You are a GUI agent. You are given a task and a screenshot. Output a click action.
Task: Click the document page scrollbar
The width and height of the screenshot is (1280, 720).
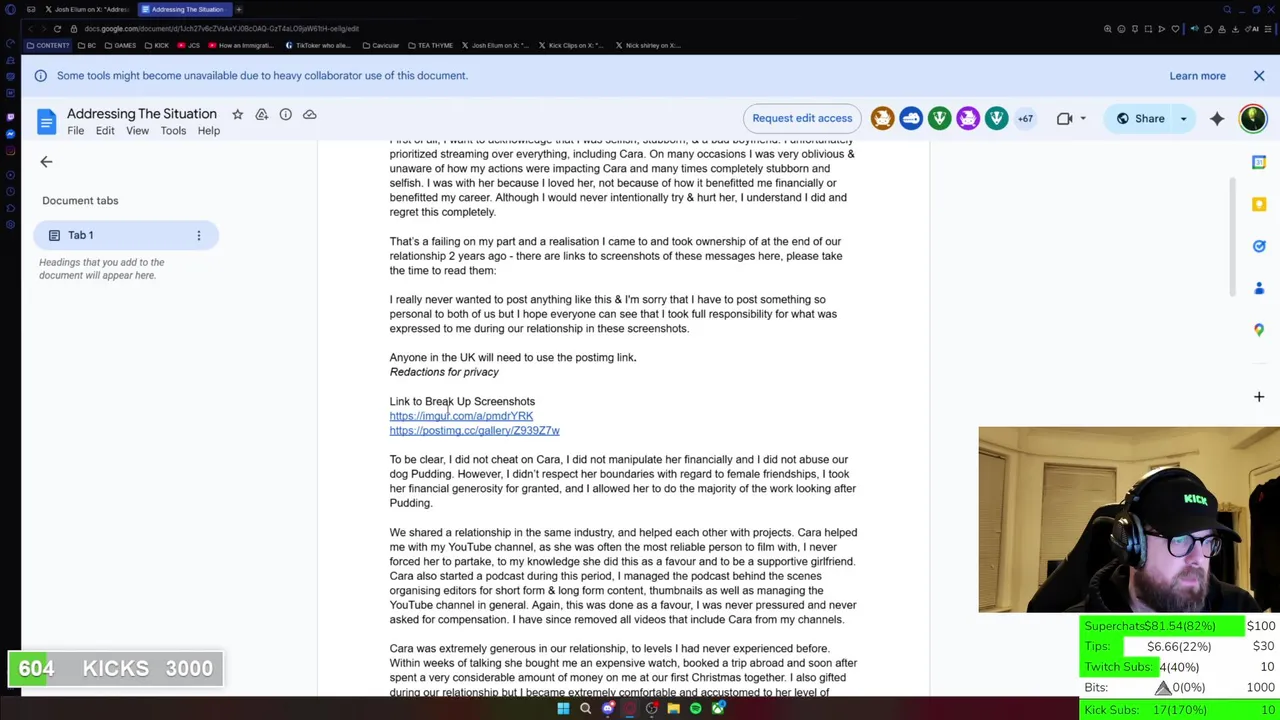(1232, 237)
